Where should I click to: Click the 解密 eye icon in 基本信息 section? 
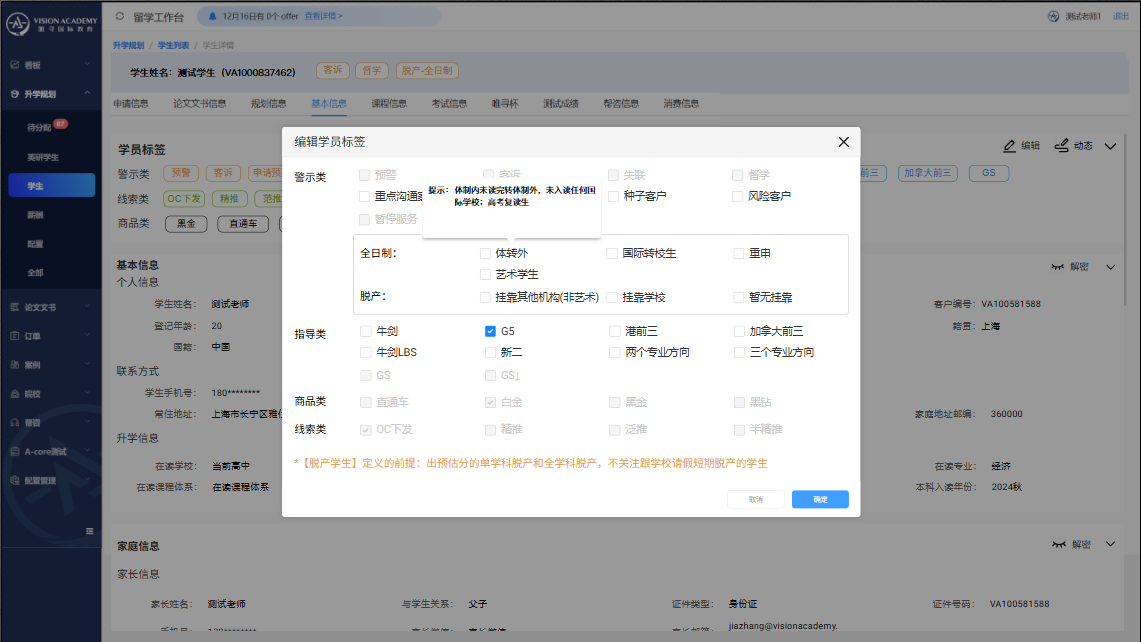pos(1058,267)
